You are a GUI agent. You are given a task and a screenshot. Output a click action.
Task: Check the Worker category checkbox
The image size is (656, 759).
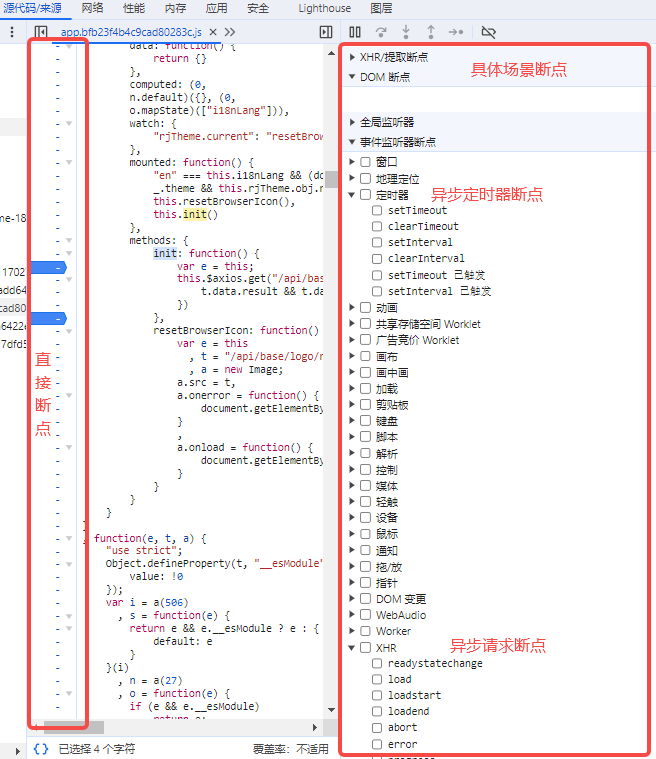(366, 631)
